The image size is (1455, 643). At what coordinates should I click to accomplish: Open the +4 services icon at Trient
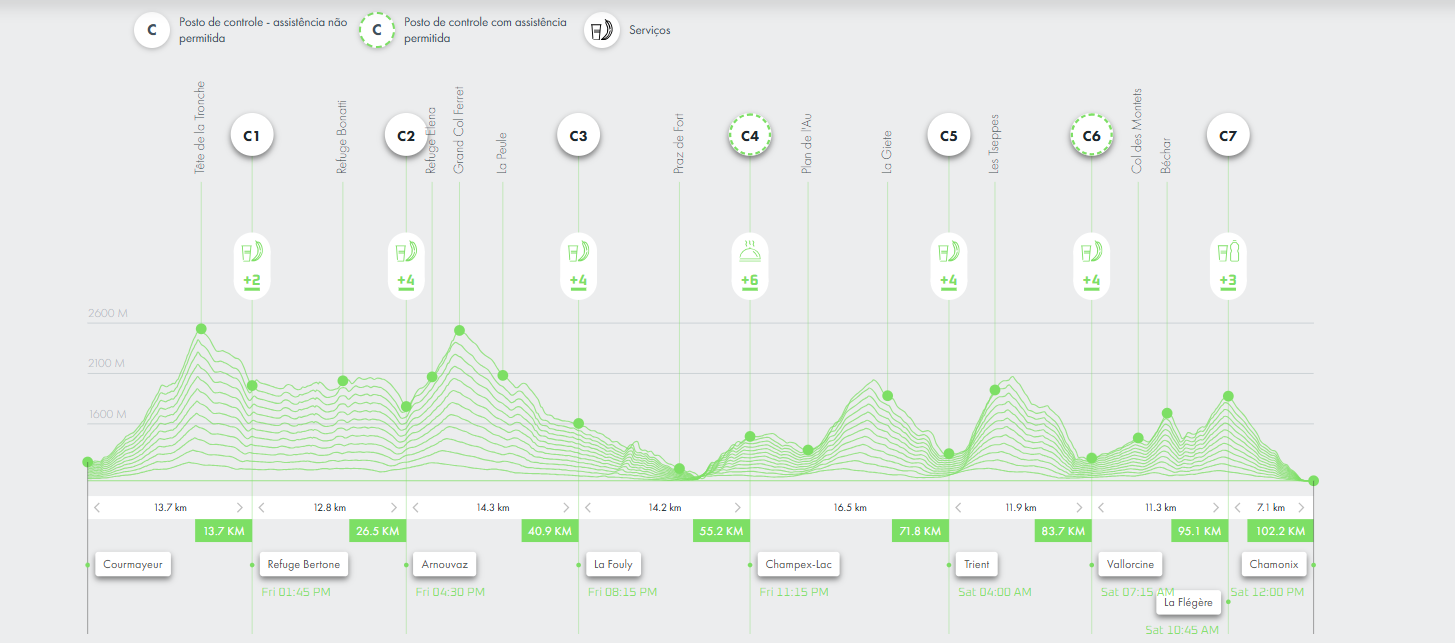pos(949,266)
